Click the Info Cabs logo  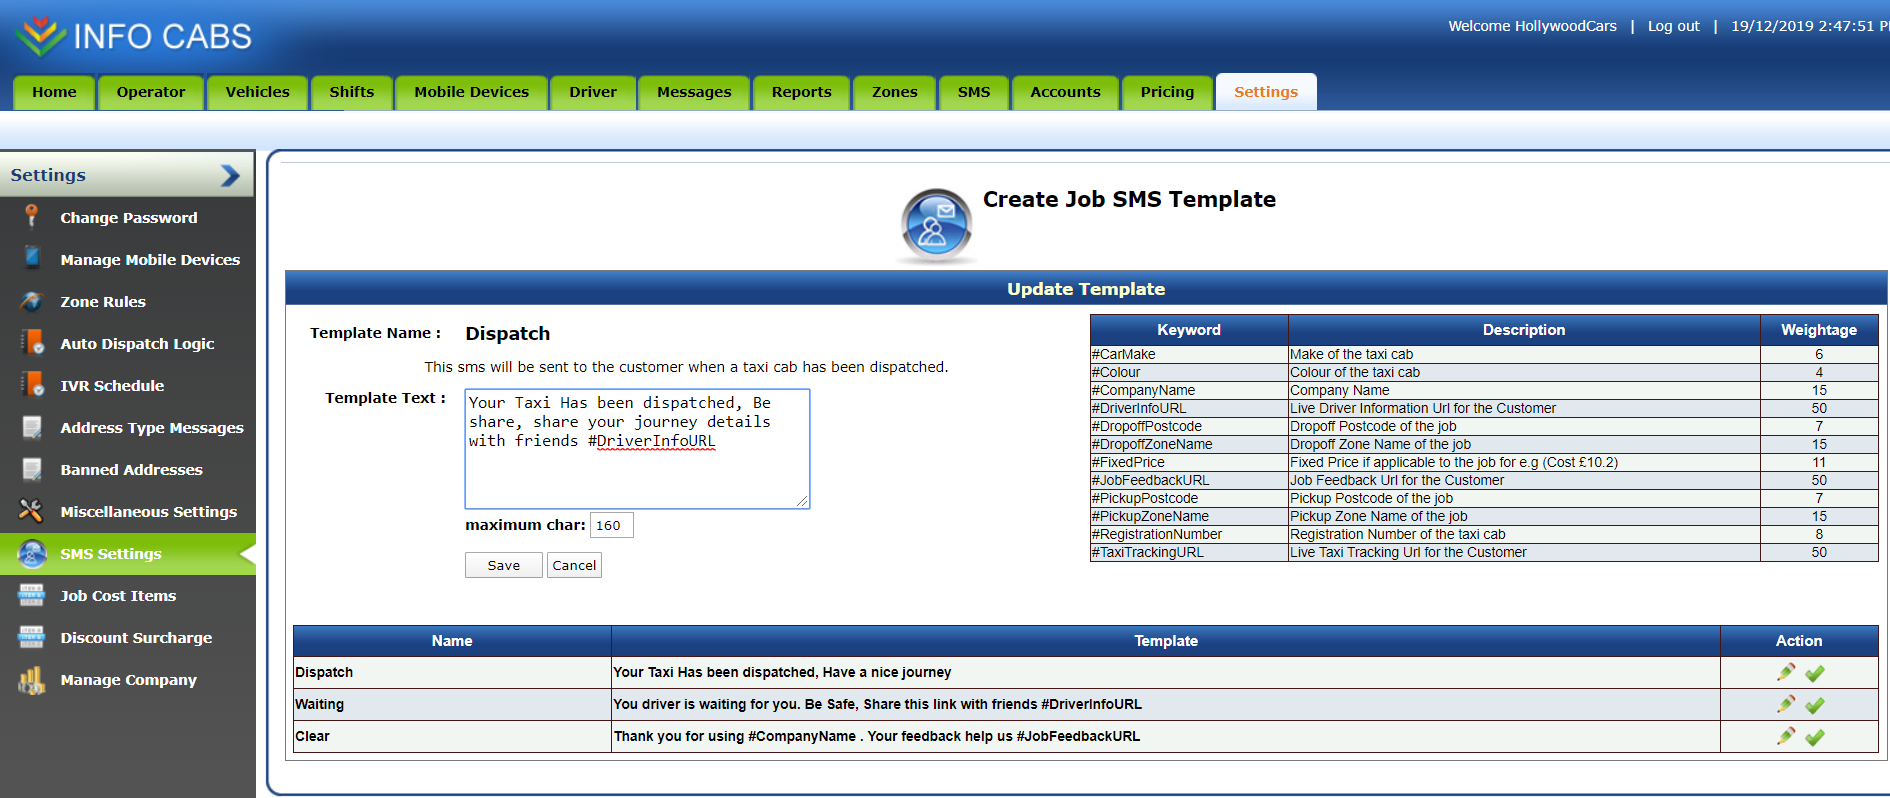(x=135, y=36)
